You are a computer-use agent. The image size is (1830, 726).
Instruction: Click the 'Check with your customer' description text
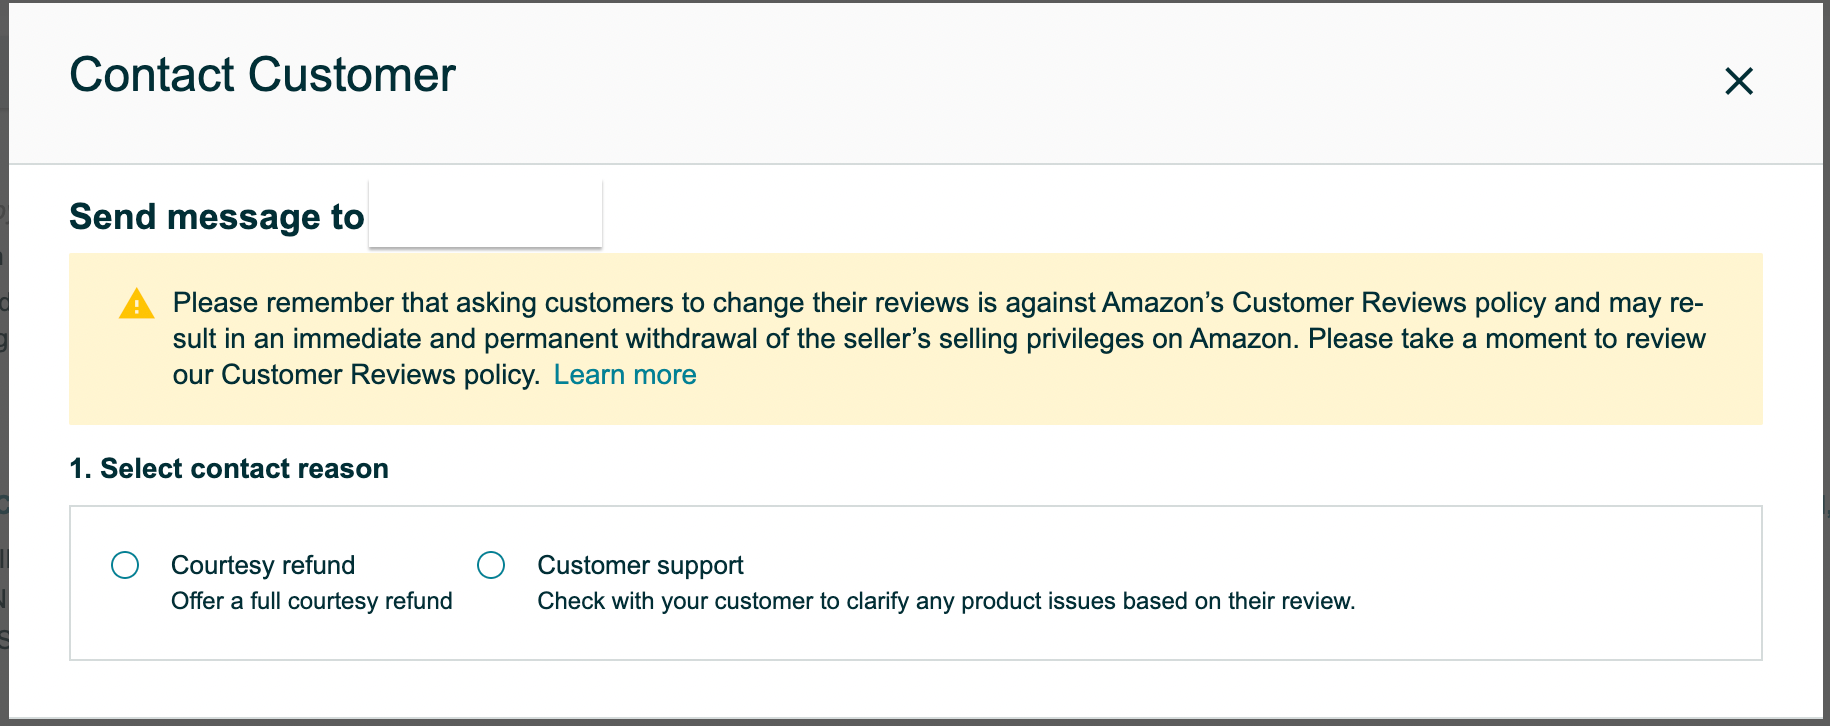pyautogui.click(x=946, y=601)
